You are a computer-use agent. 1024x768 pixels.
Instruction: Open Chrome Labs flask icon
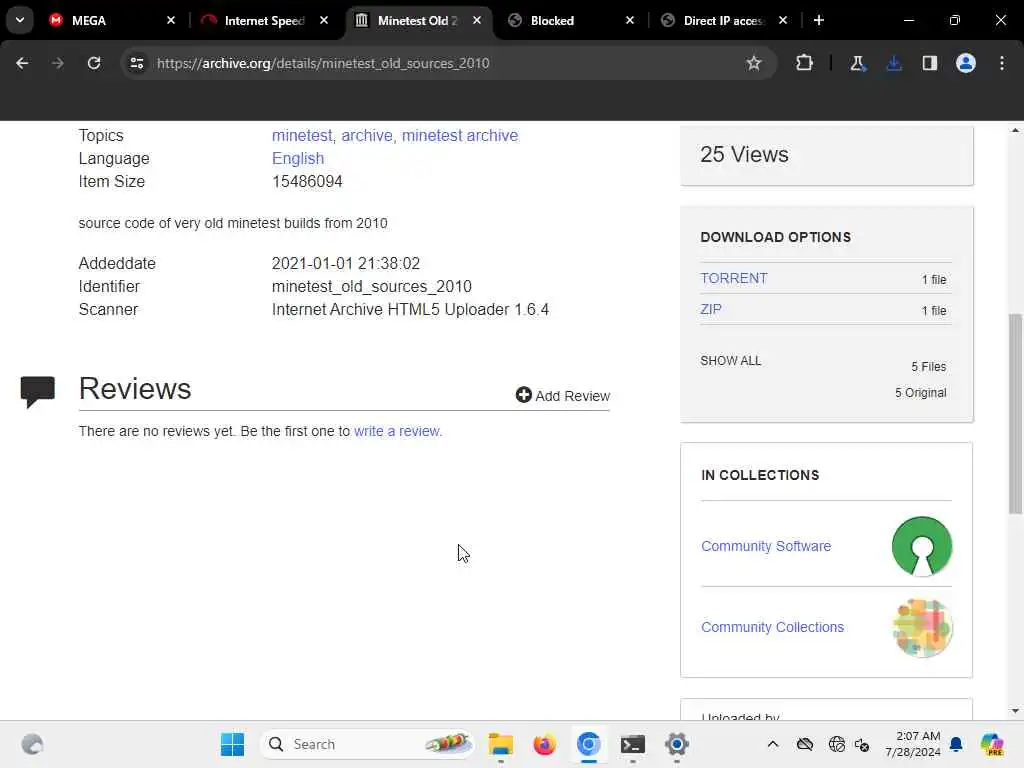point(857,63)
